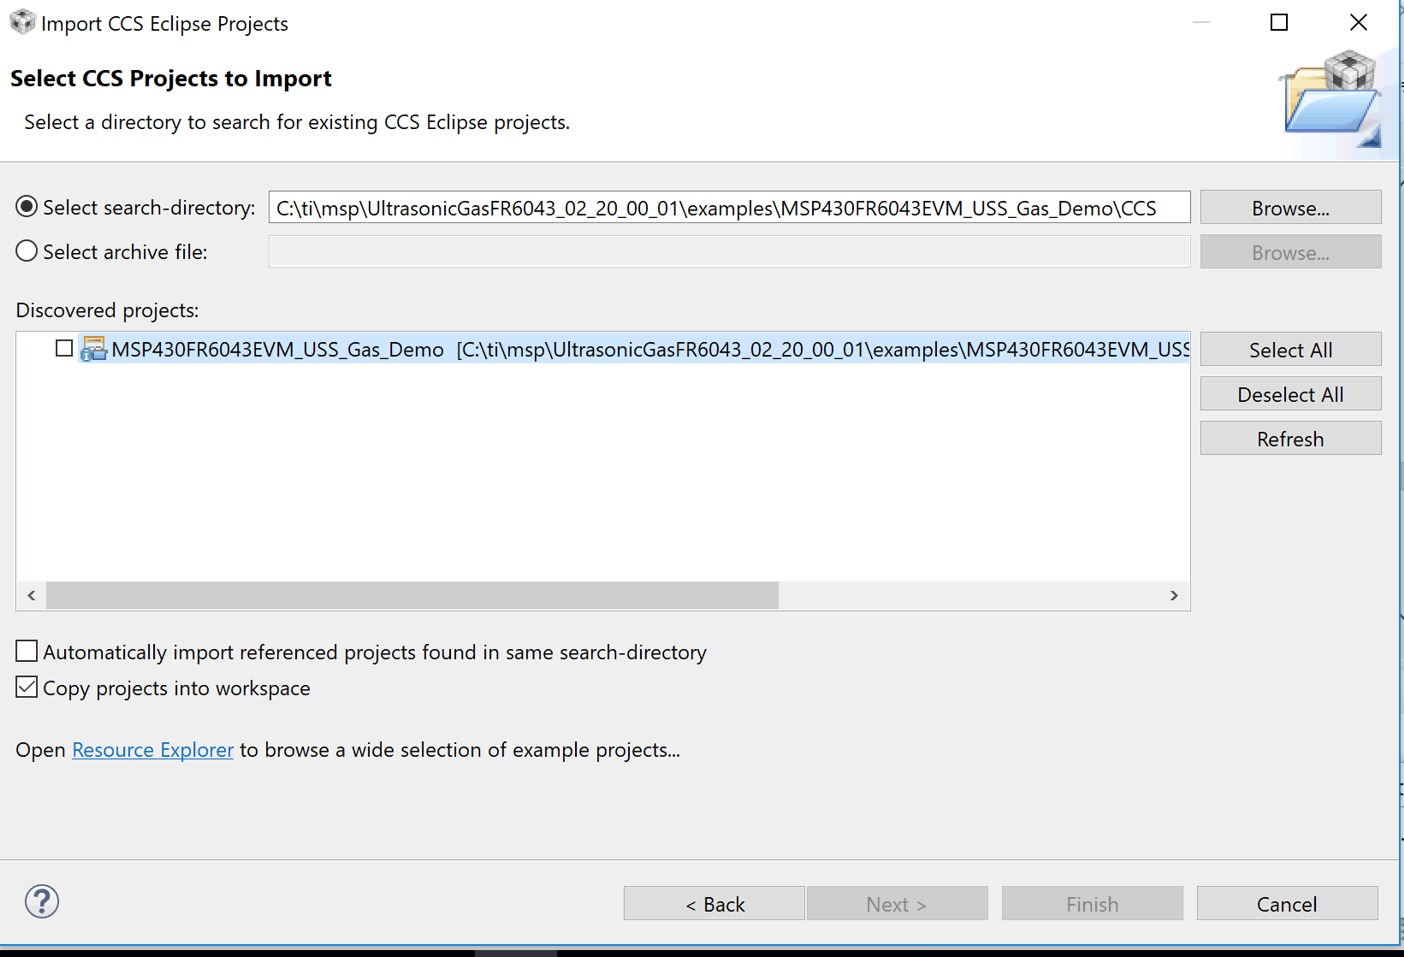Choose the Select archive file radio option
The image size is (1404, 957).
click(x=27, y=251)
